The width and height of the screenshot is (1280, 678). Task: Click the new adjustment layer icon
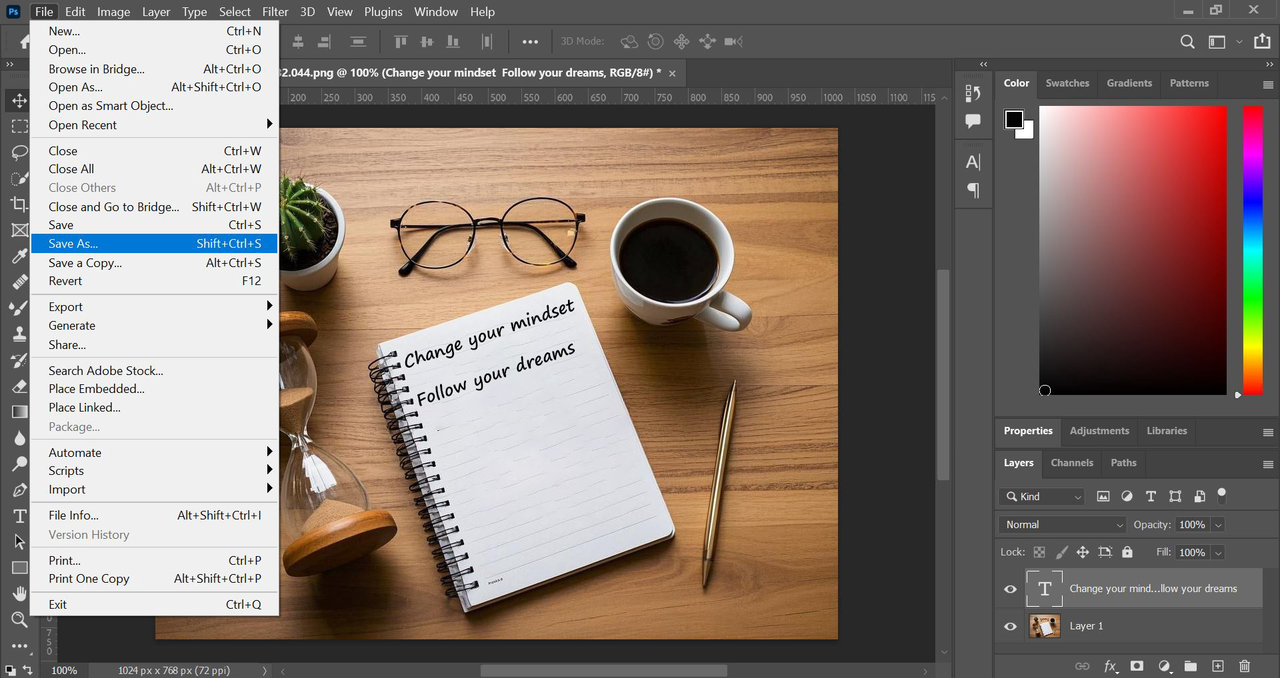coord(1164,666)
